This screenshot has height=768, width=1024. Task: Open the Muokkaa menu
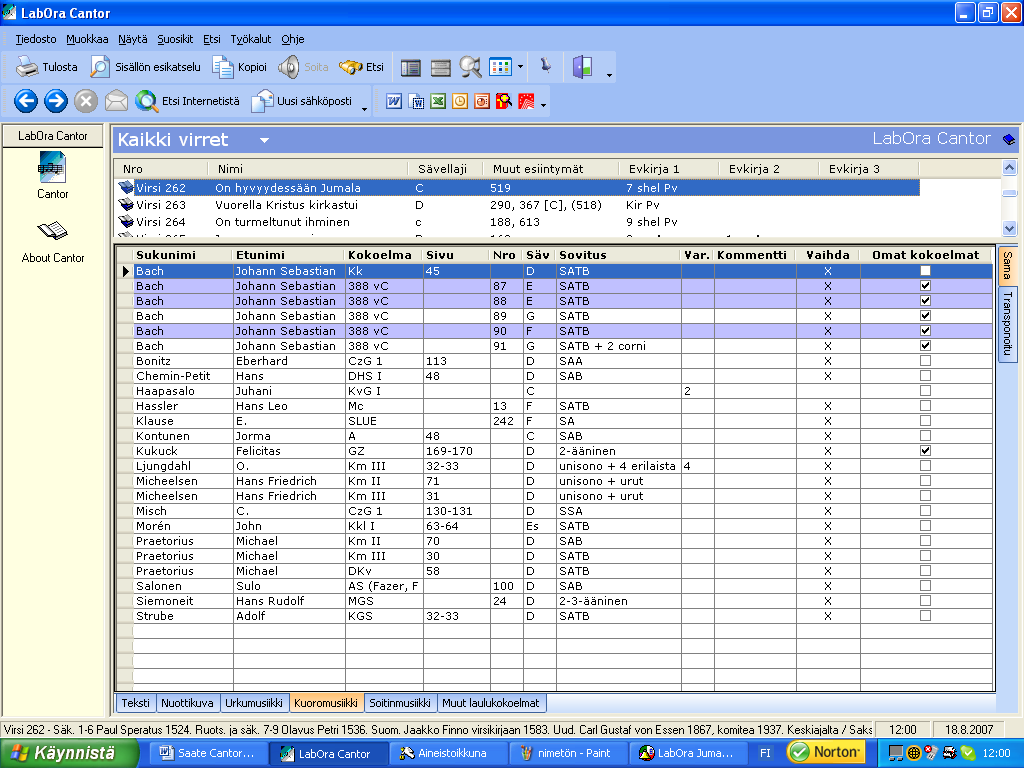coord(87,39)
